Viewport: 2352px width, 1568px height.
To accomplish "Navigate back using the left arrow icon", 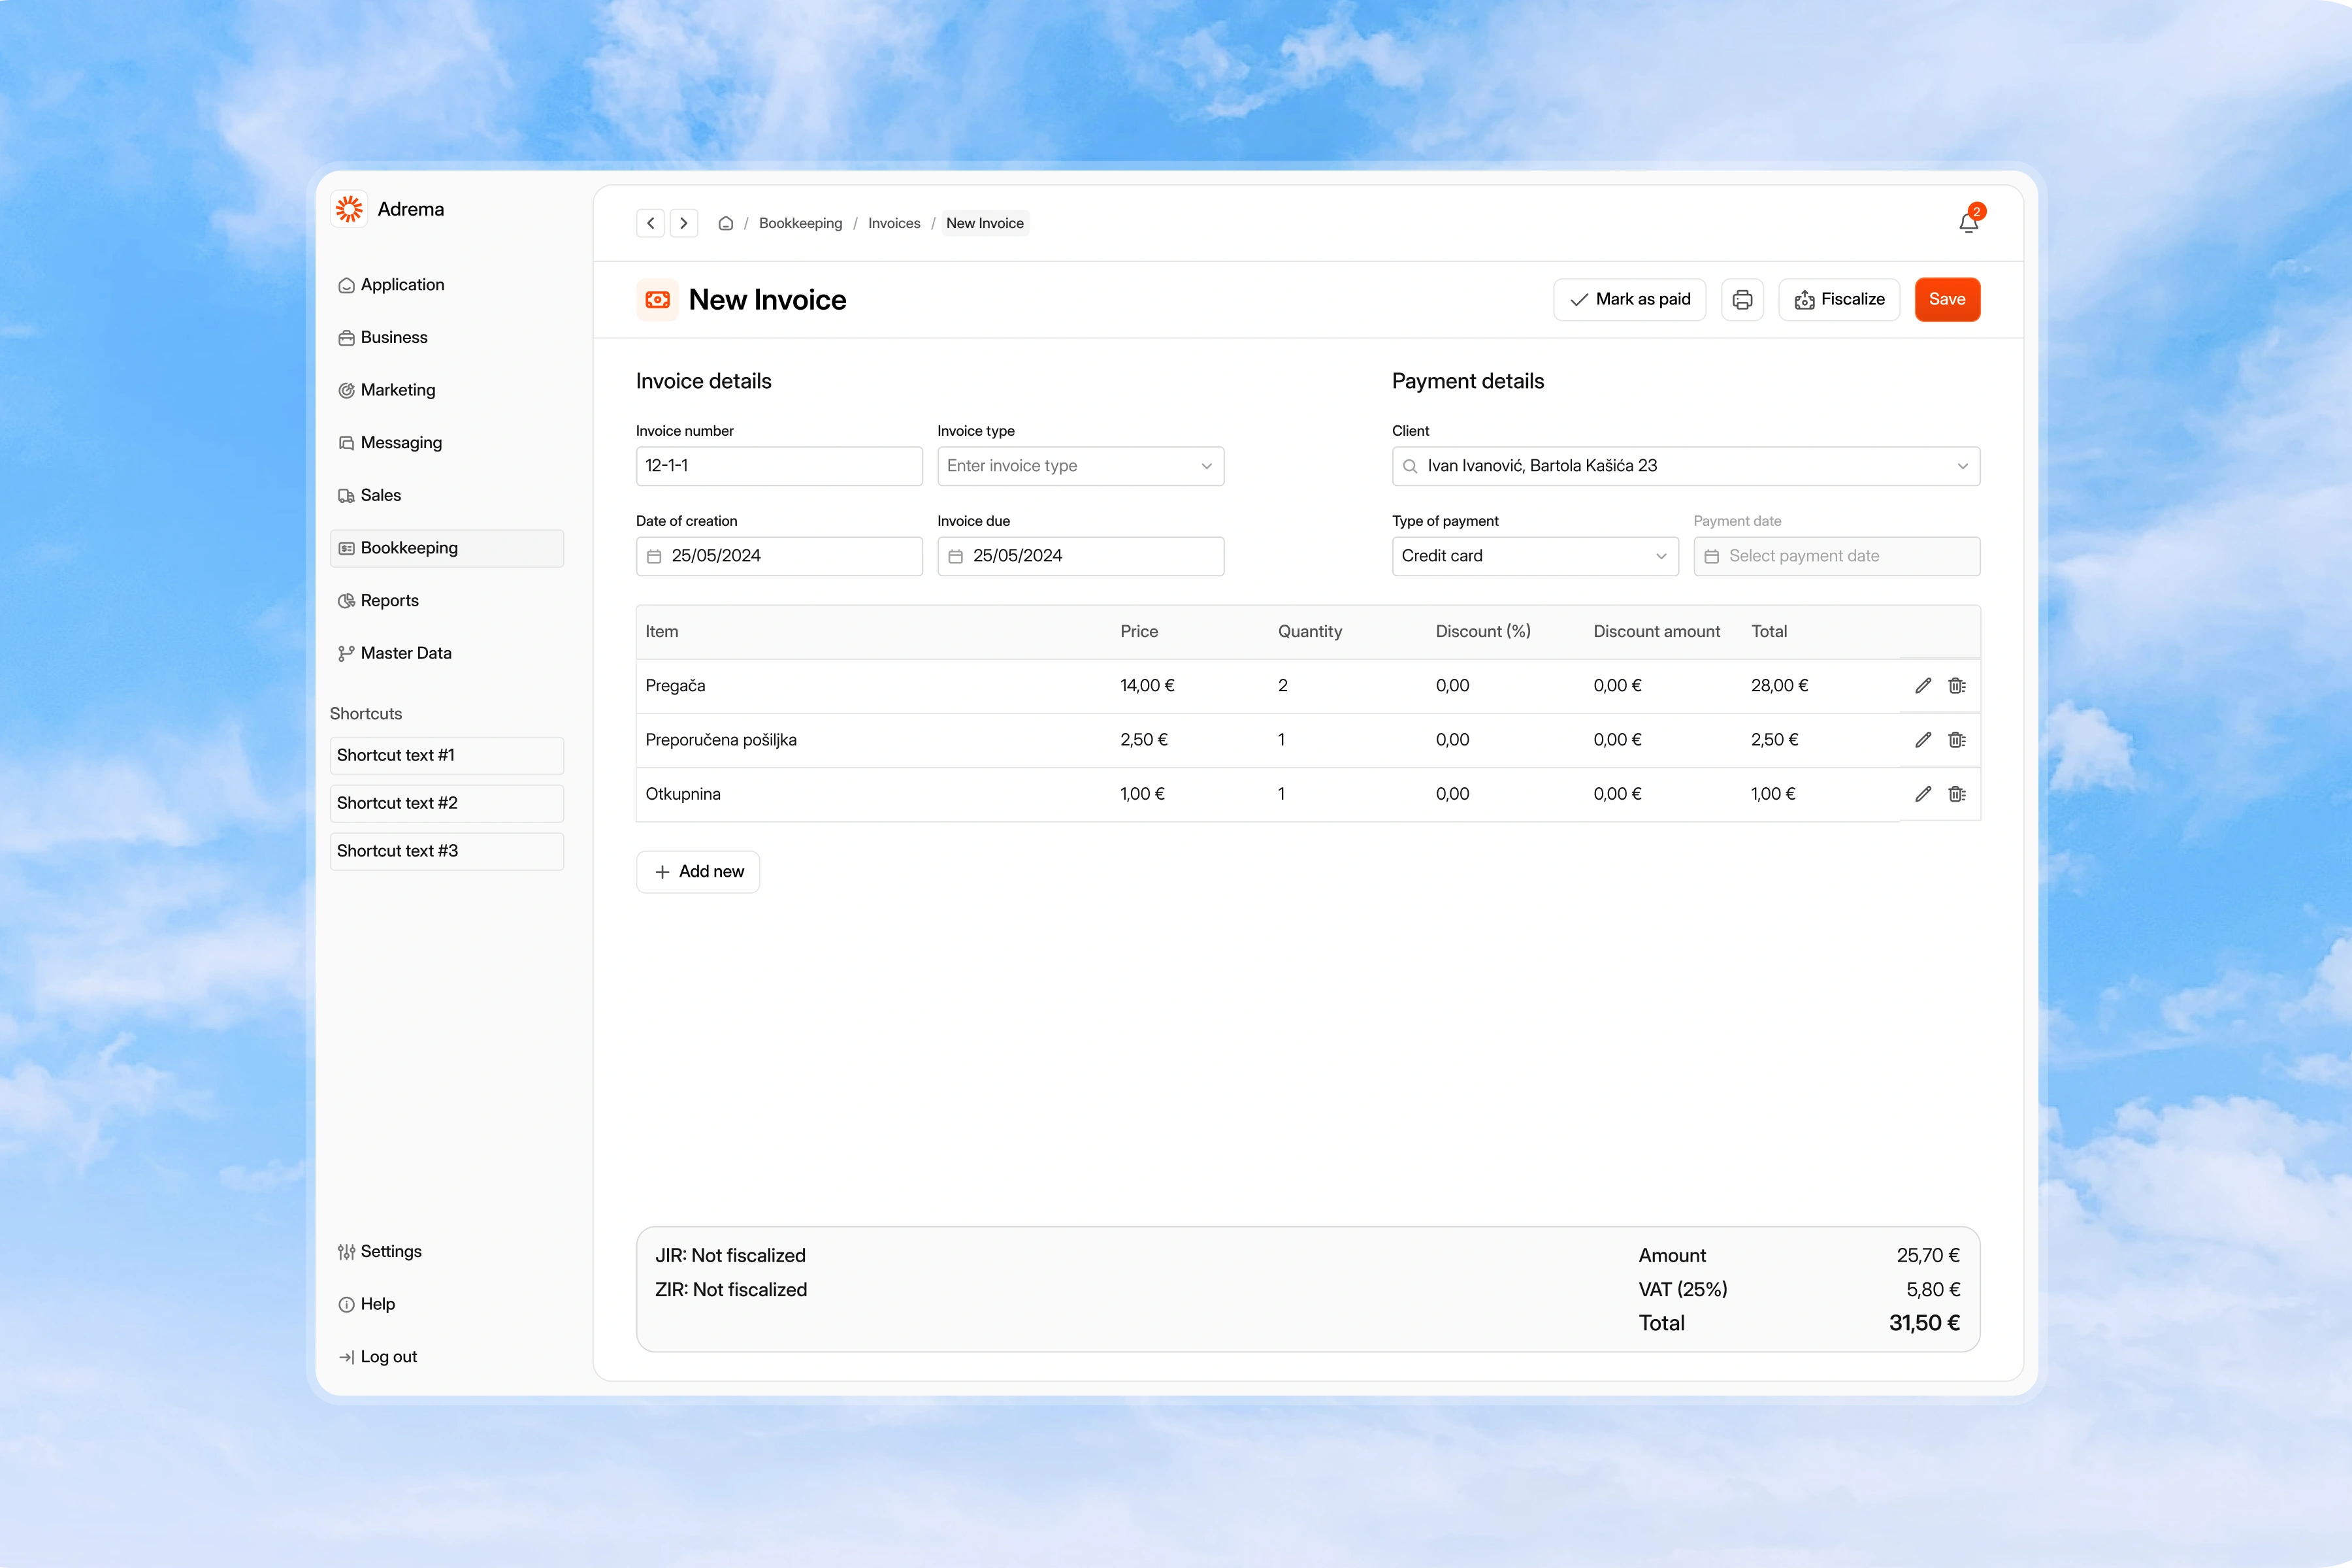I will 650,223.
